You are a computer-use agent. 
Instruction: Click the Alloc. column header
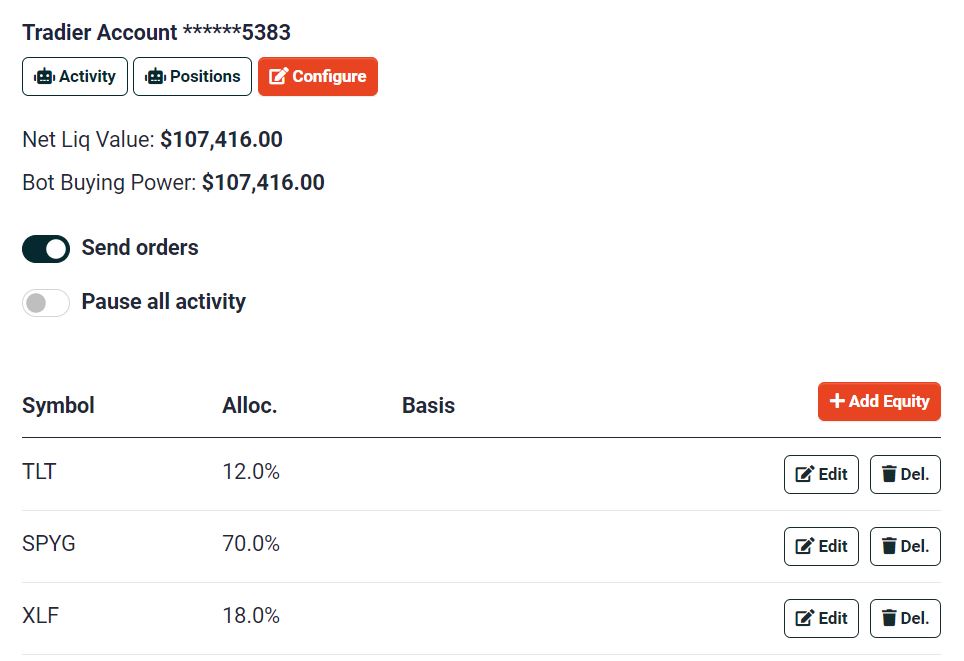250,405
